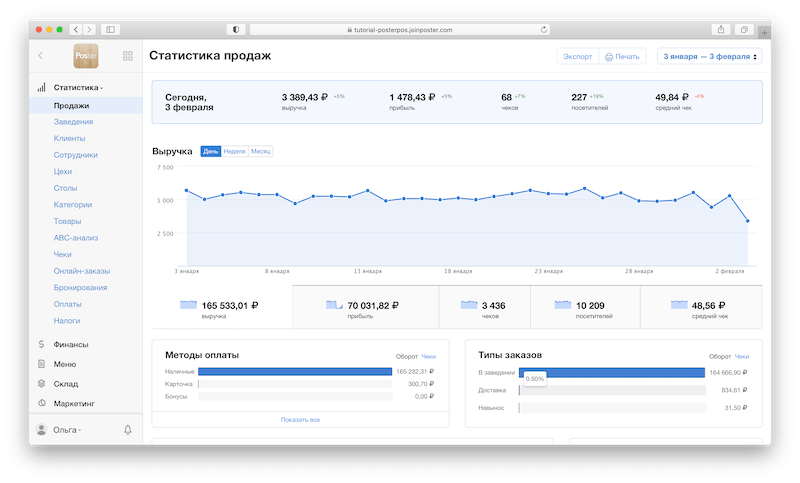Click Показать все under payment methods
This screenshot has width=800, height=483.
300,420
